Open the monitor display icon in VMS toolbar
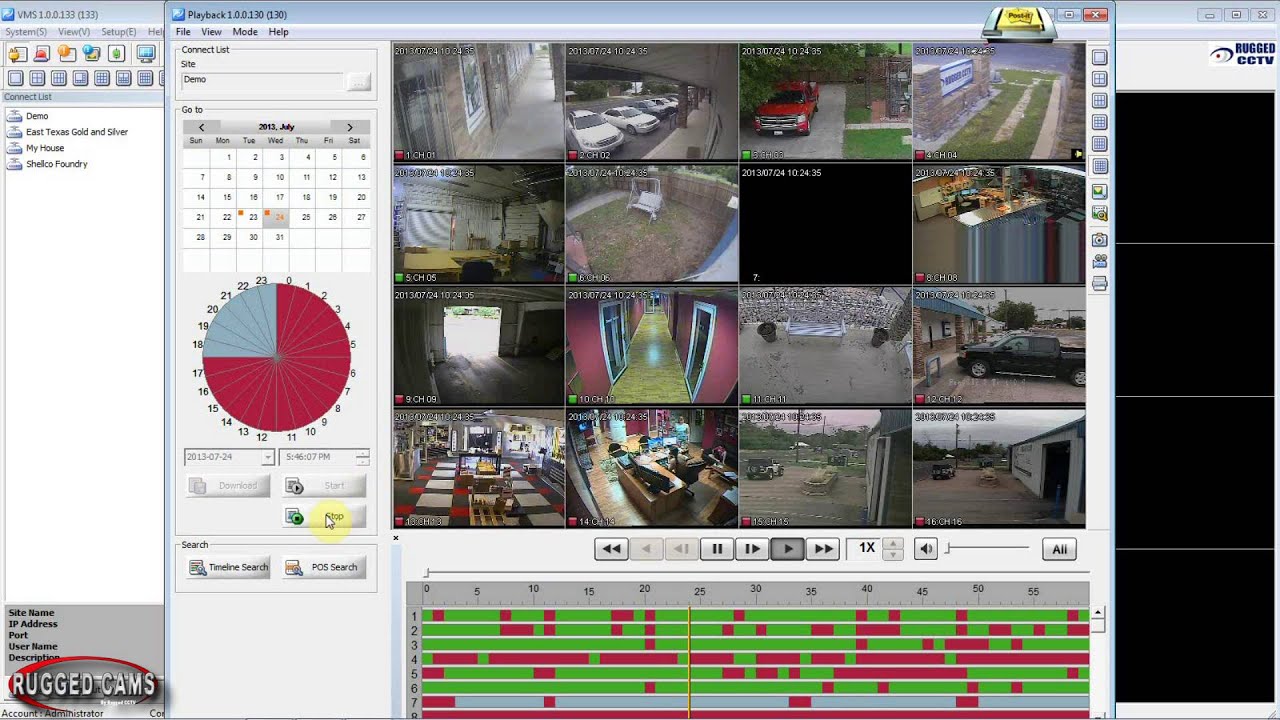The image size is (1280, 720). click(146, 54)
